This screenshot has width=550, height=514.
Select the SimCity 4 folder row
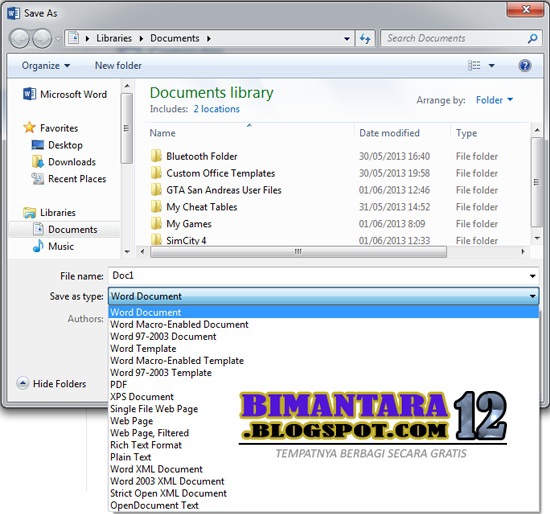coord(338,240)
